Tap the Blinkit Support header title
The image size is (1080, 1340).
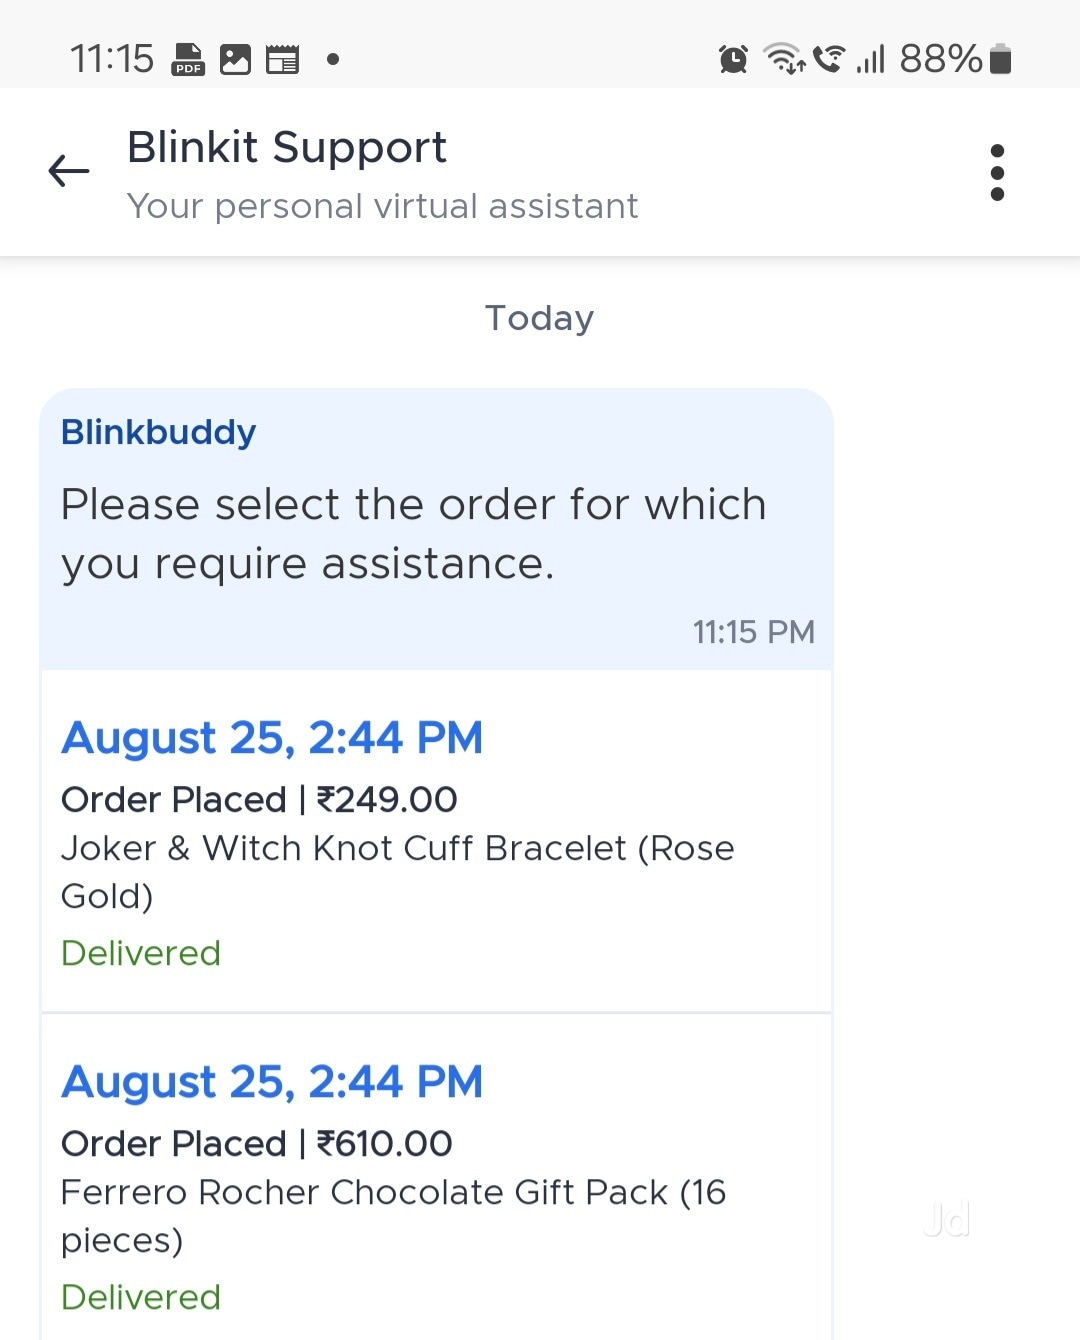(x=287, y=148)
